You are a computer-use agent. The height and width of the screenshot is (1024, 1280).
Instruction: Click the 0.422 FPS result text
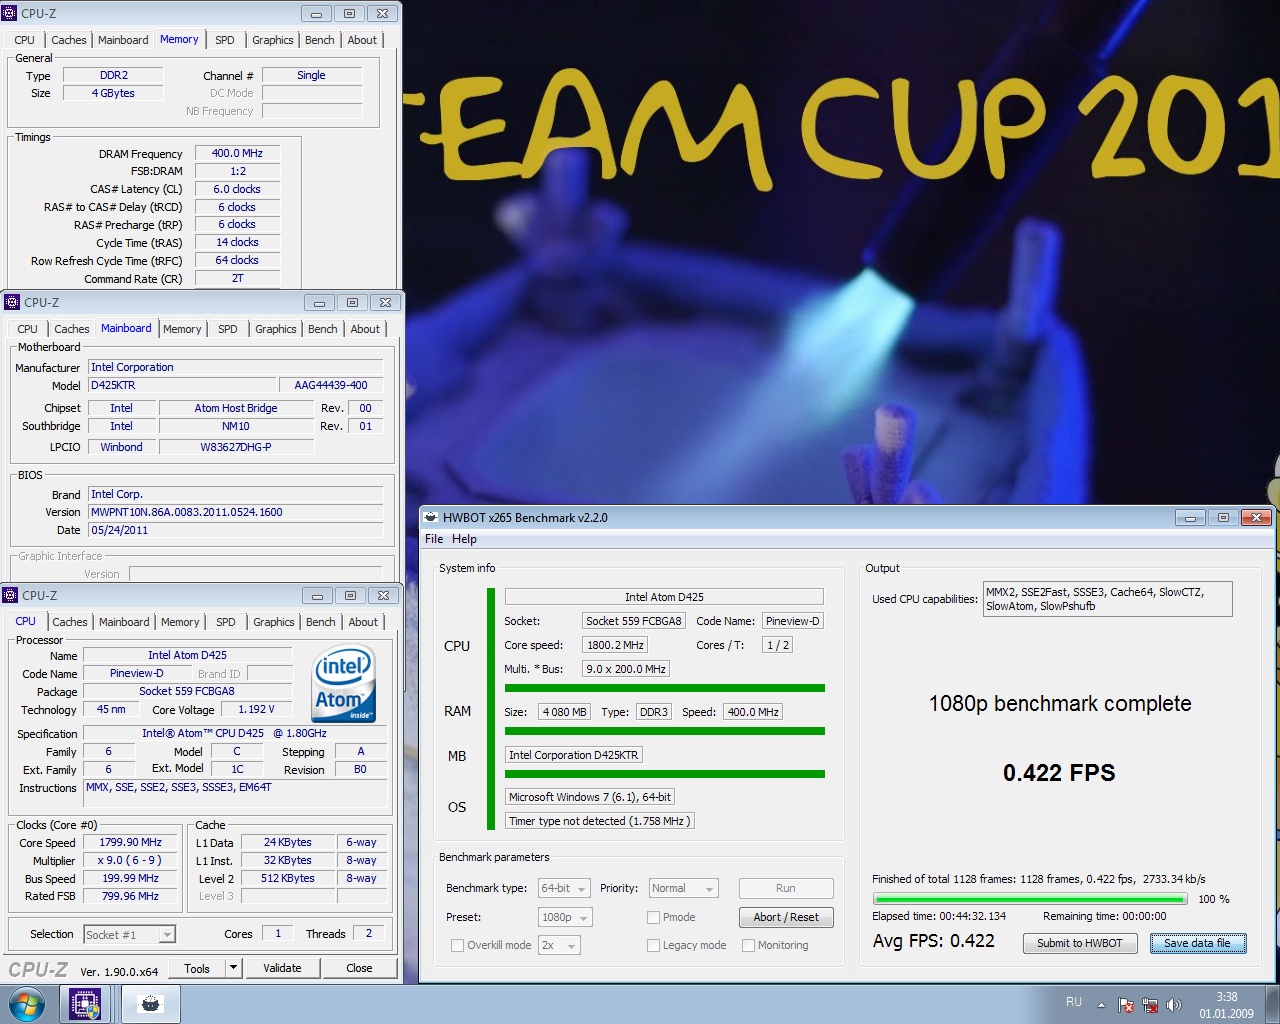pyautogui.click(x=1059, y=772)
